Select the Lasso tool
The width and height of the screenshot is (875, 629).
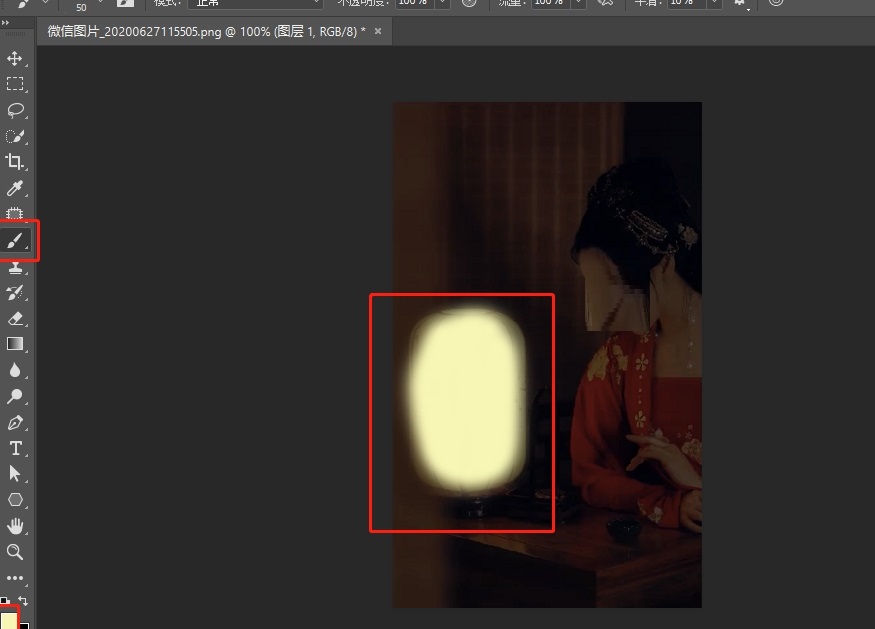click(x=15, y=110)
